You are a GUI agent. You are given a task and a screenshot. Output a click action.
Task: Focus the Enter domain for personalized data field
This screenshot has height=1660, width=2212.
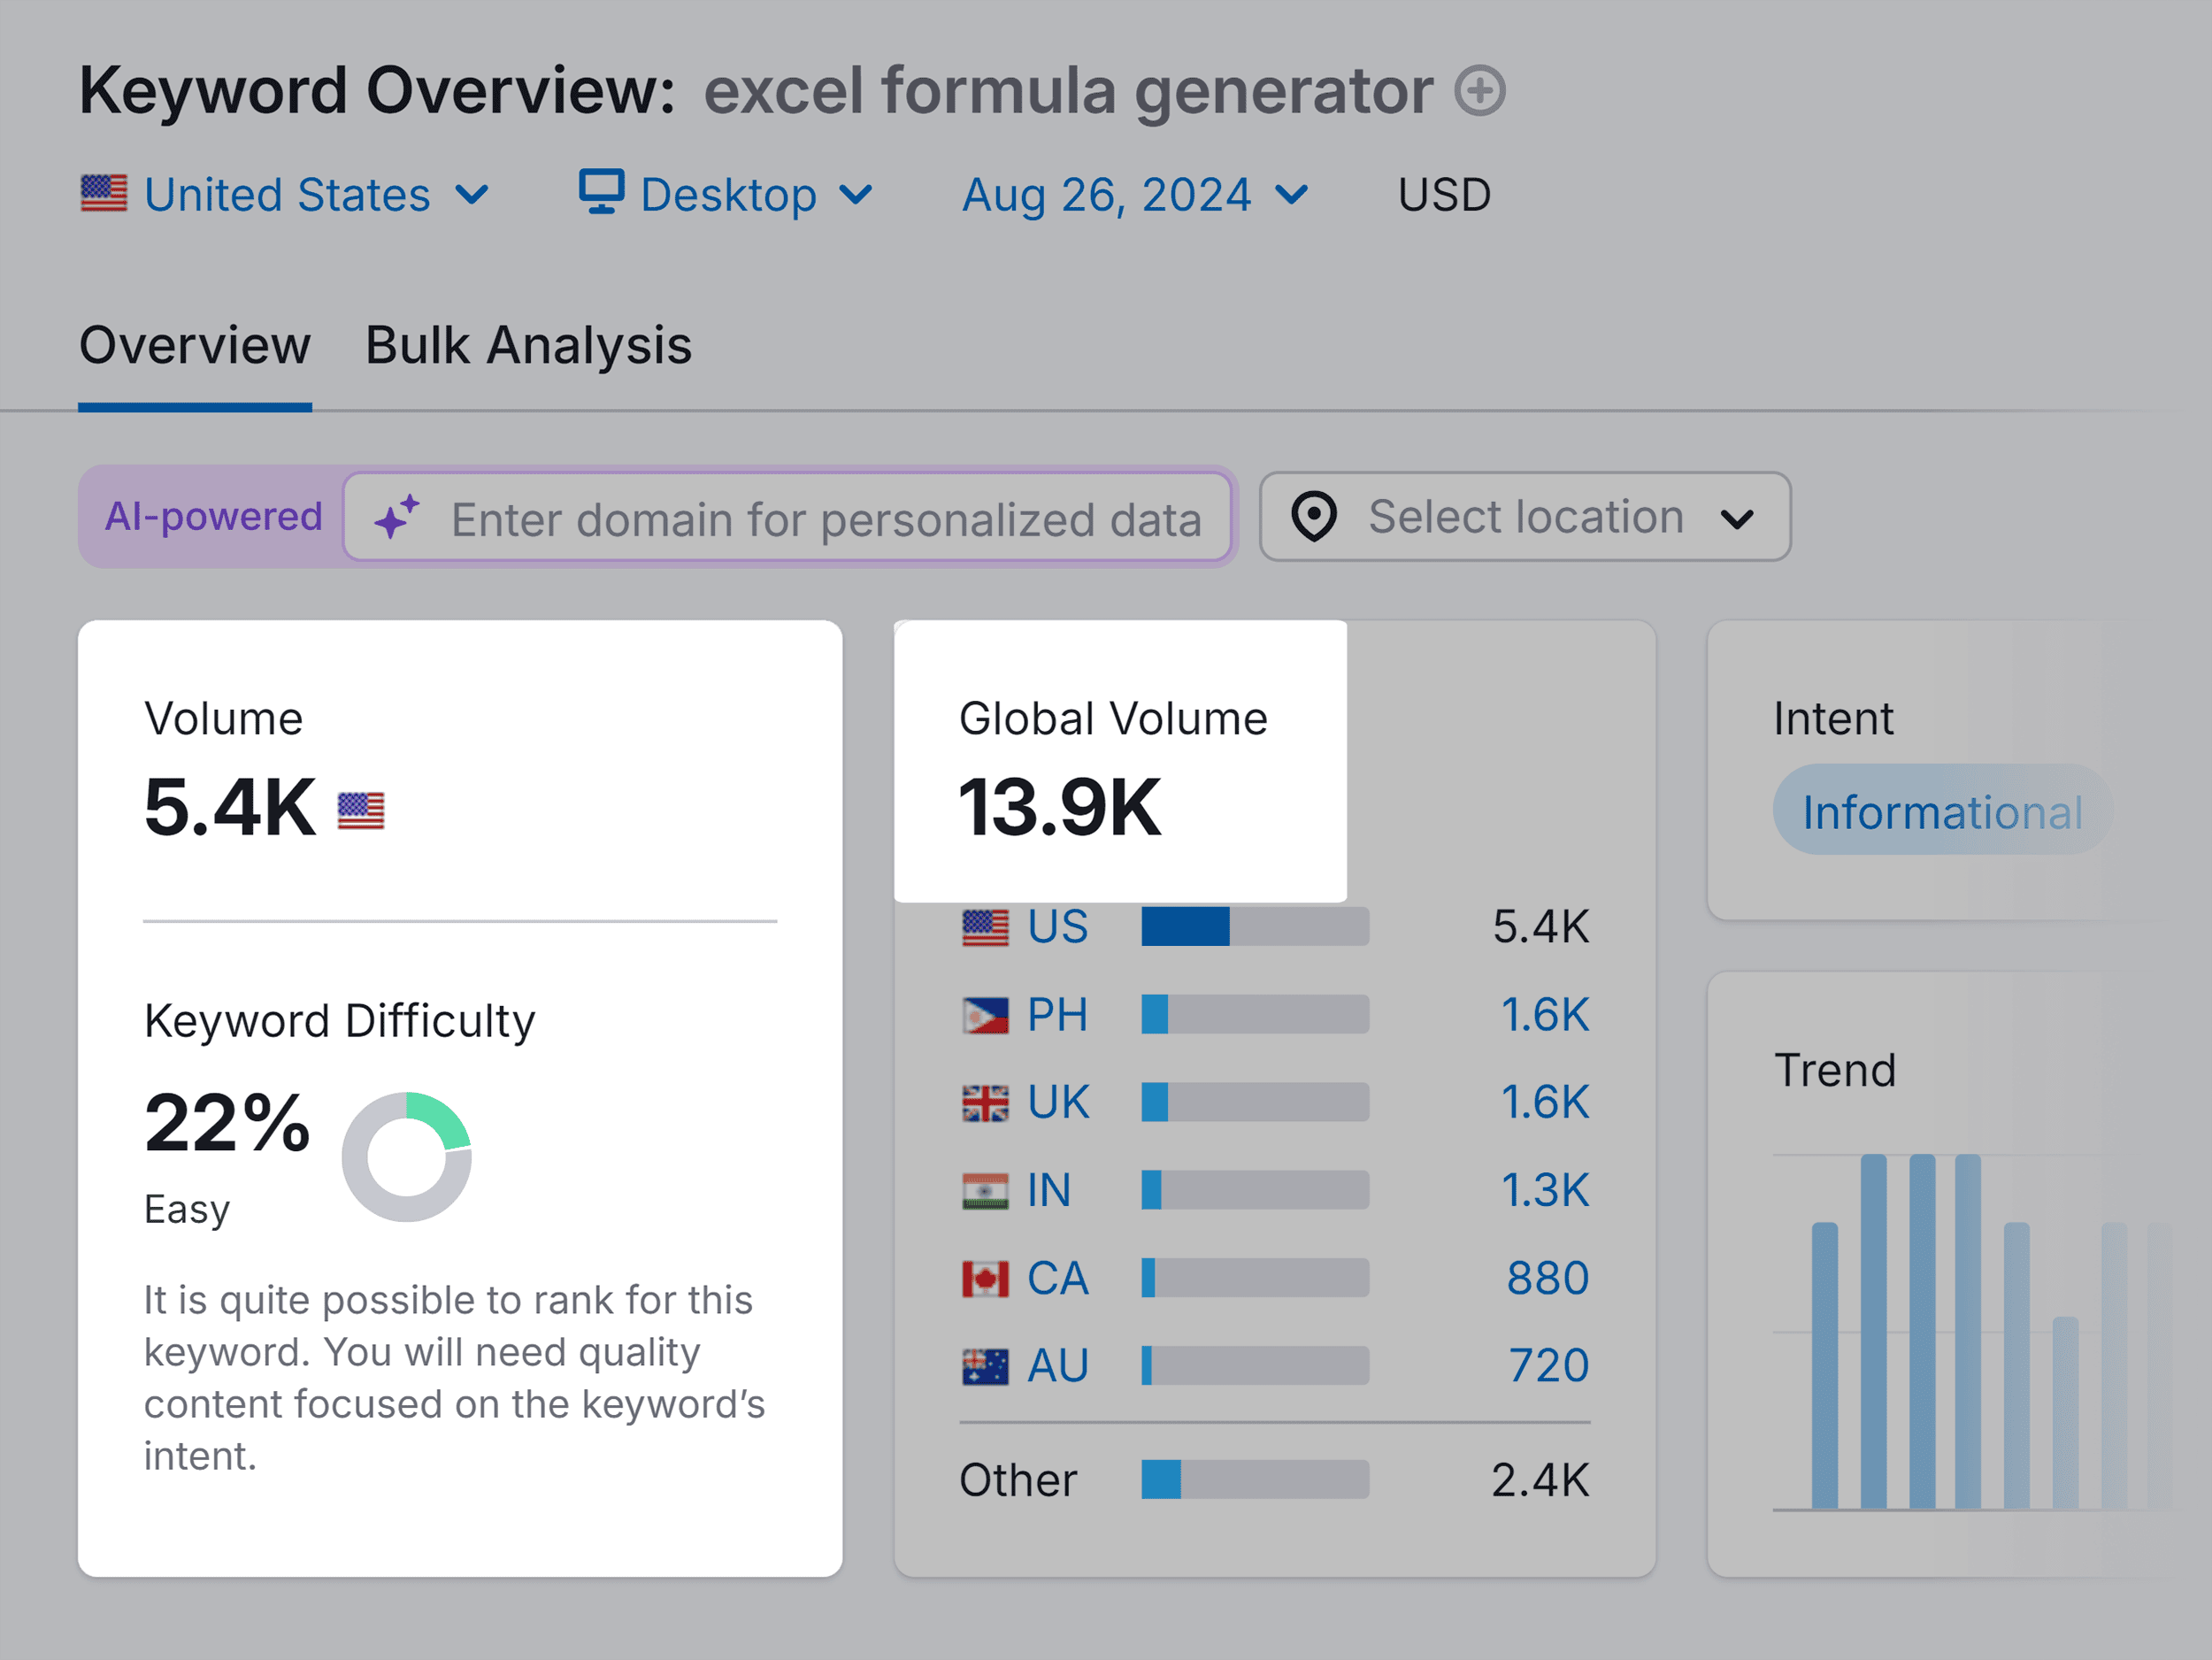coord(788,517)
